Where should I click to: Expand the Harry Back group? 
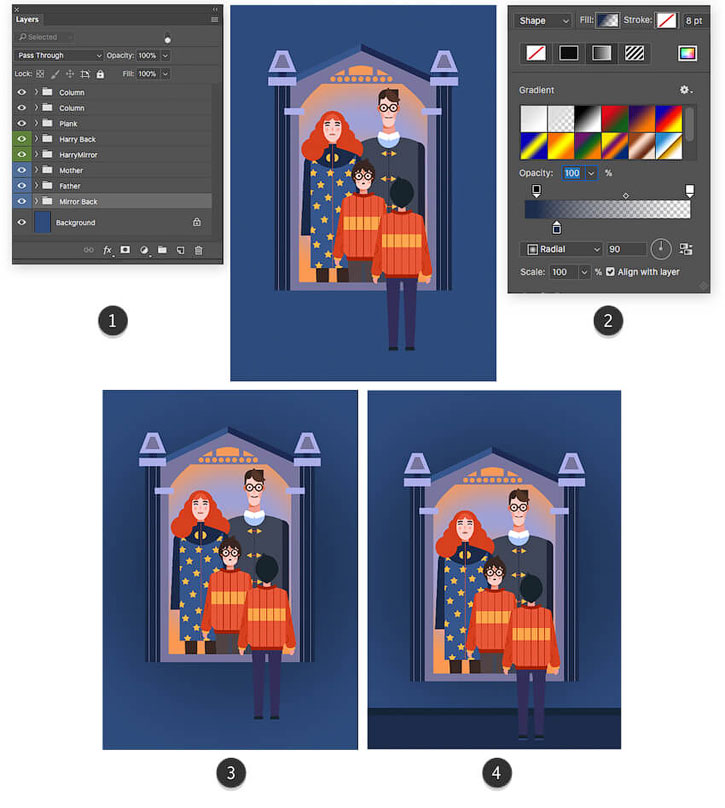pos(36,139)
